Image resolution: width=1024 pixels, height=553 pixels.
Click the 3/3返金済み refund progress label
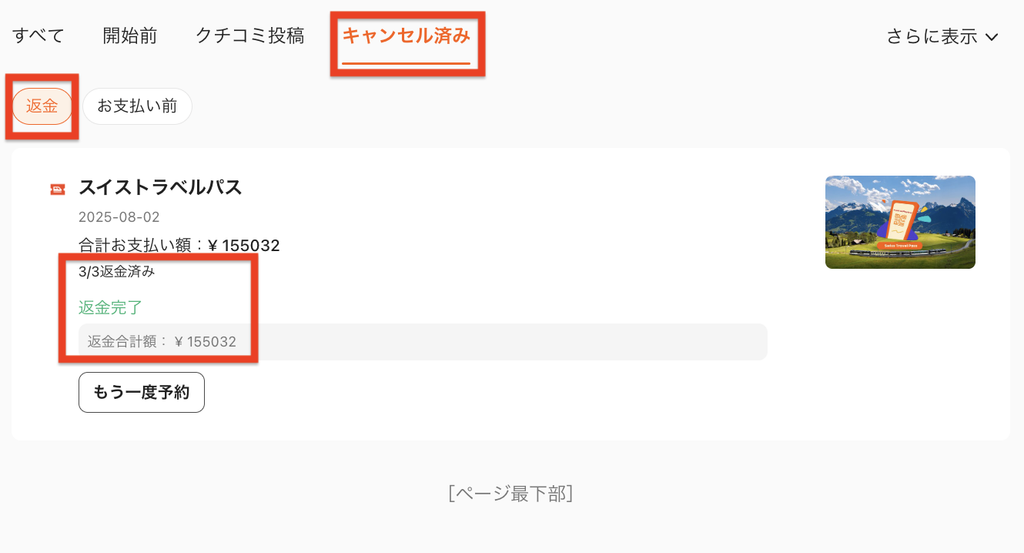[x=116, y=272]
